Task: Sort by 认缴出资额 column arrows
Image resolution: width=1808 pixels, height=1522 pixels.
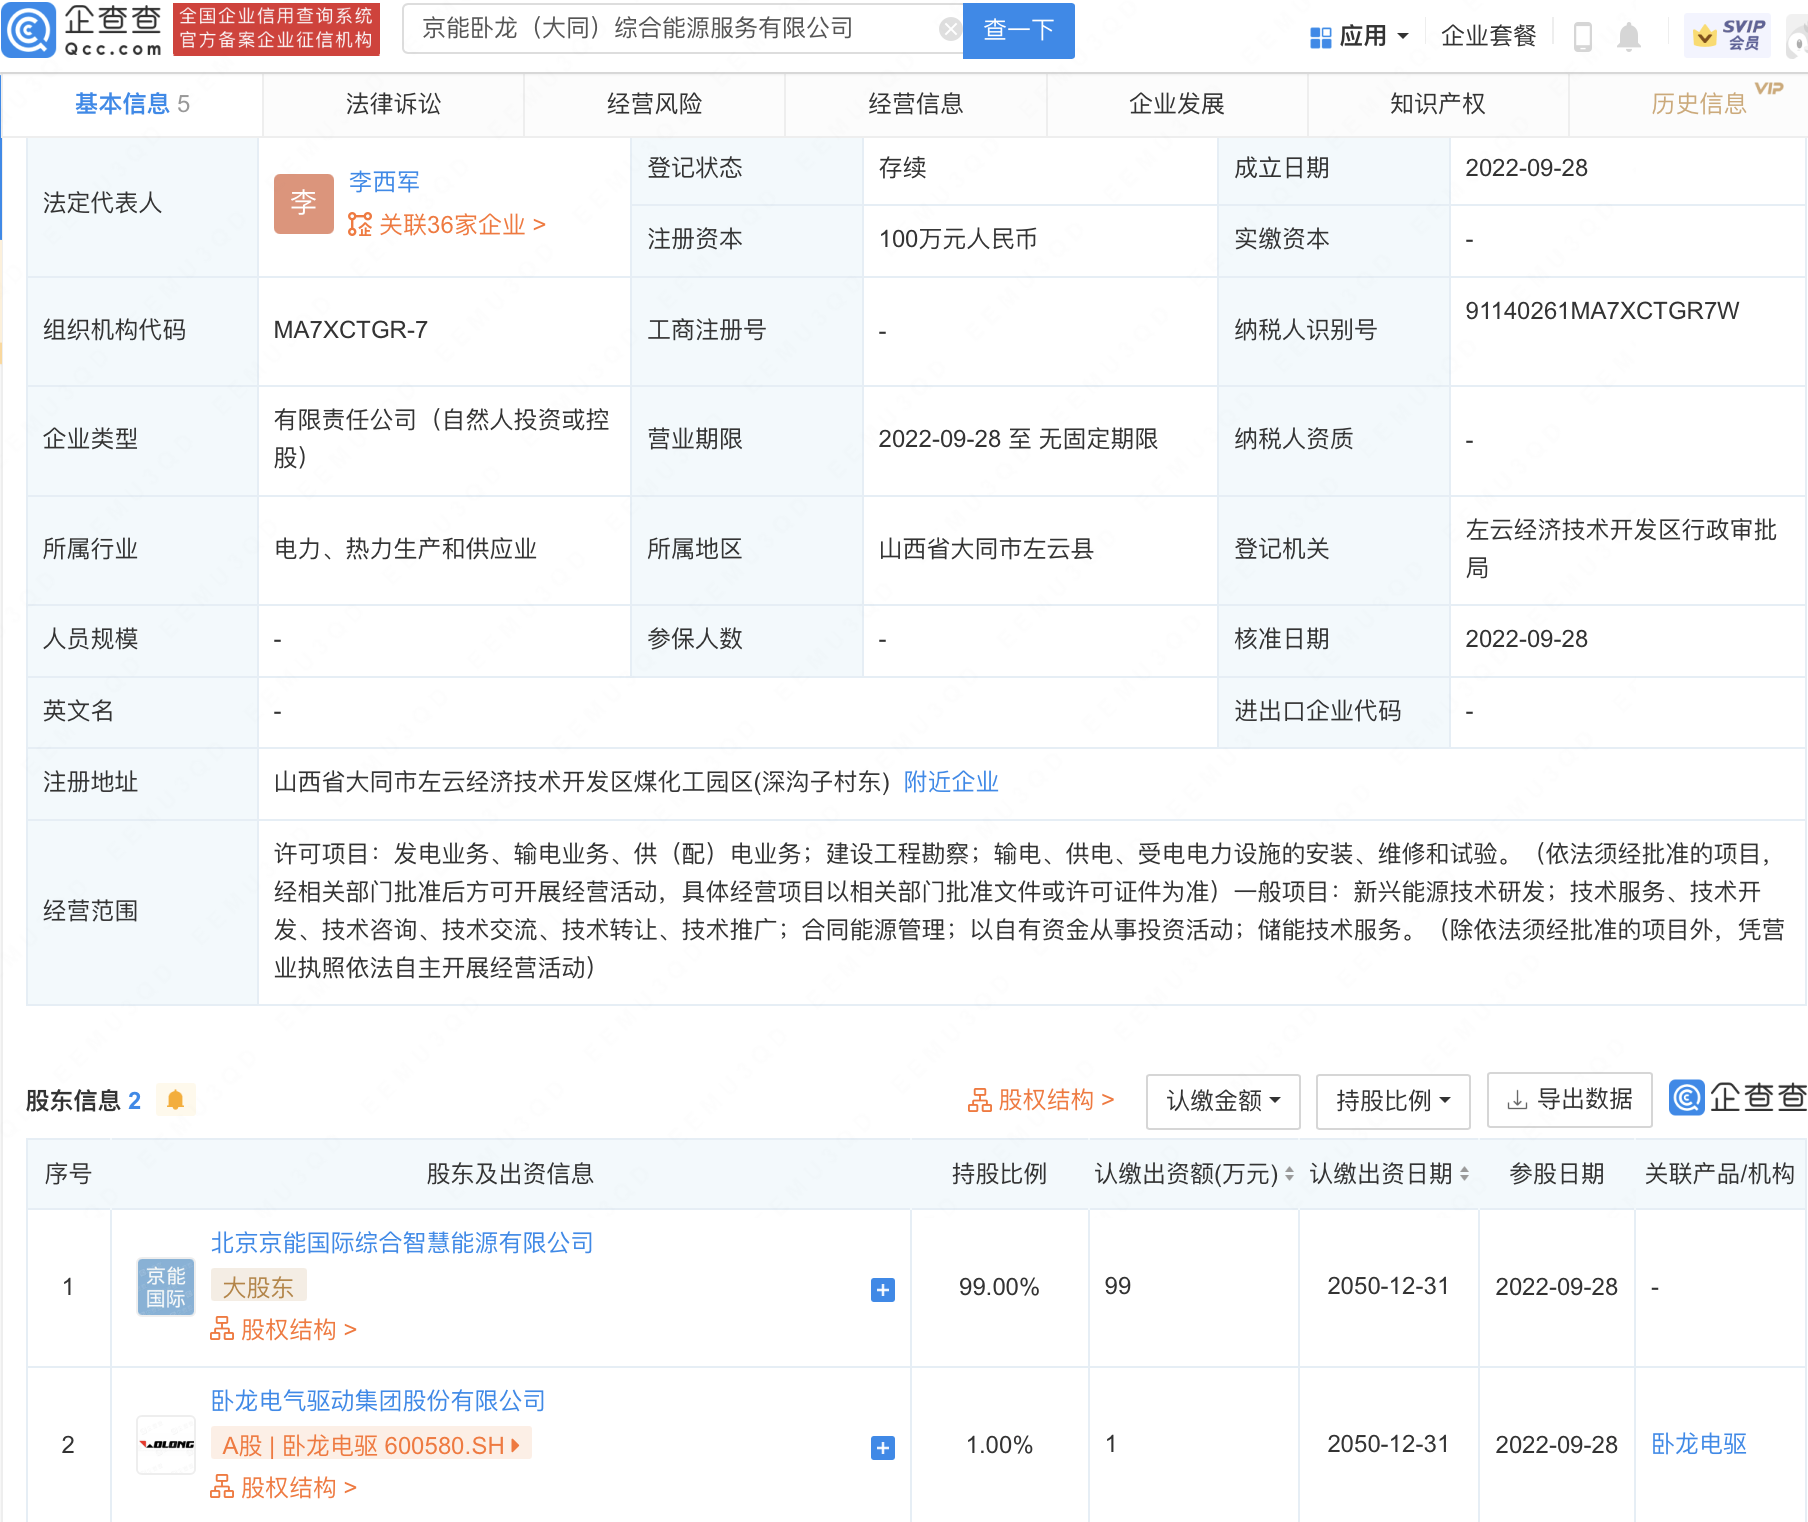Action: tap(1289, 1174)
